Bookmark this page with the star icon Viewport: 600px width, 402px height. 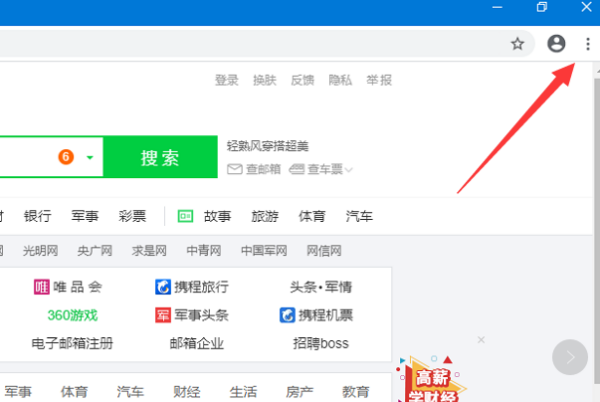click(x=517, y=44)
